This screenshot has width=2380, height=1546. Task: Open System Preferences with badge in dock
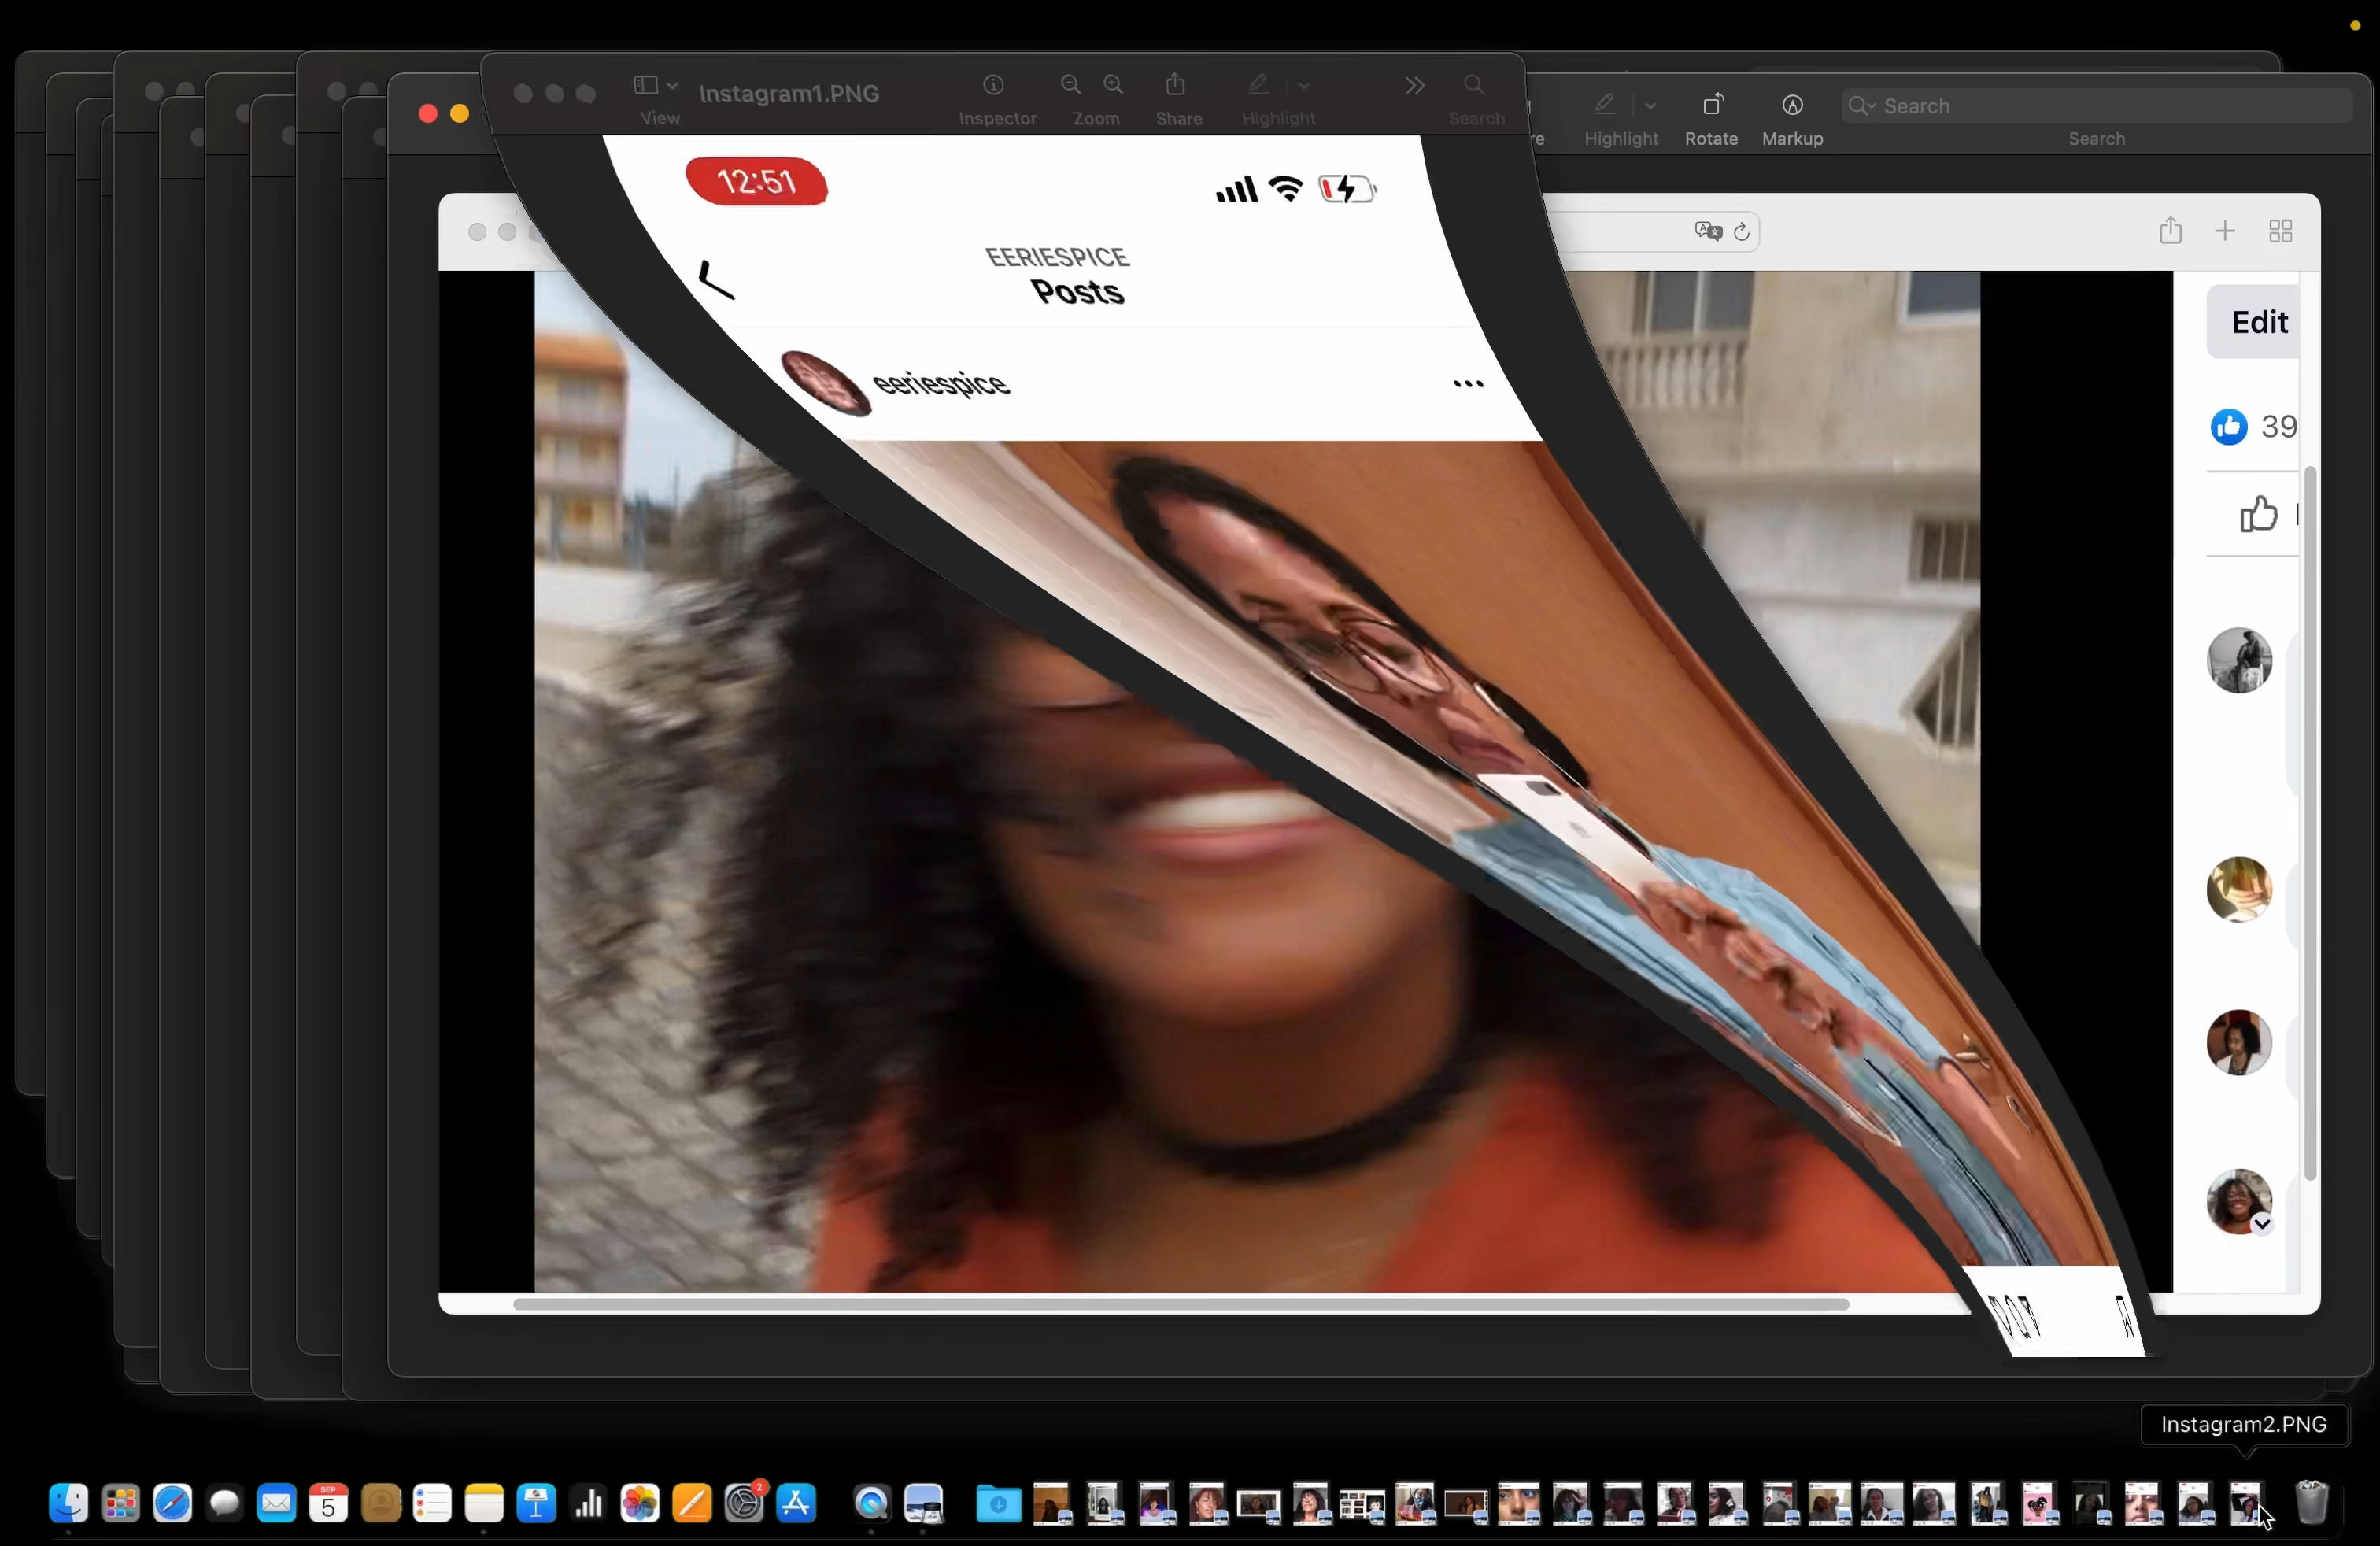(x=744, y=1503)
